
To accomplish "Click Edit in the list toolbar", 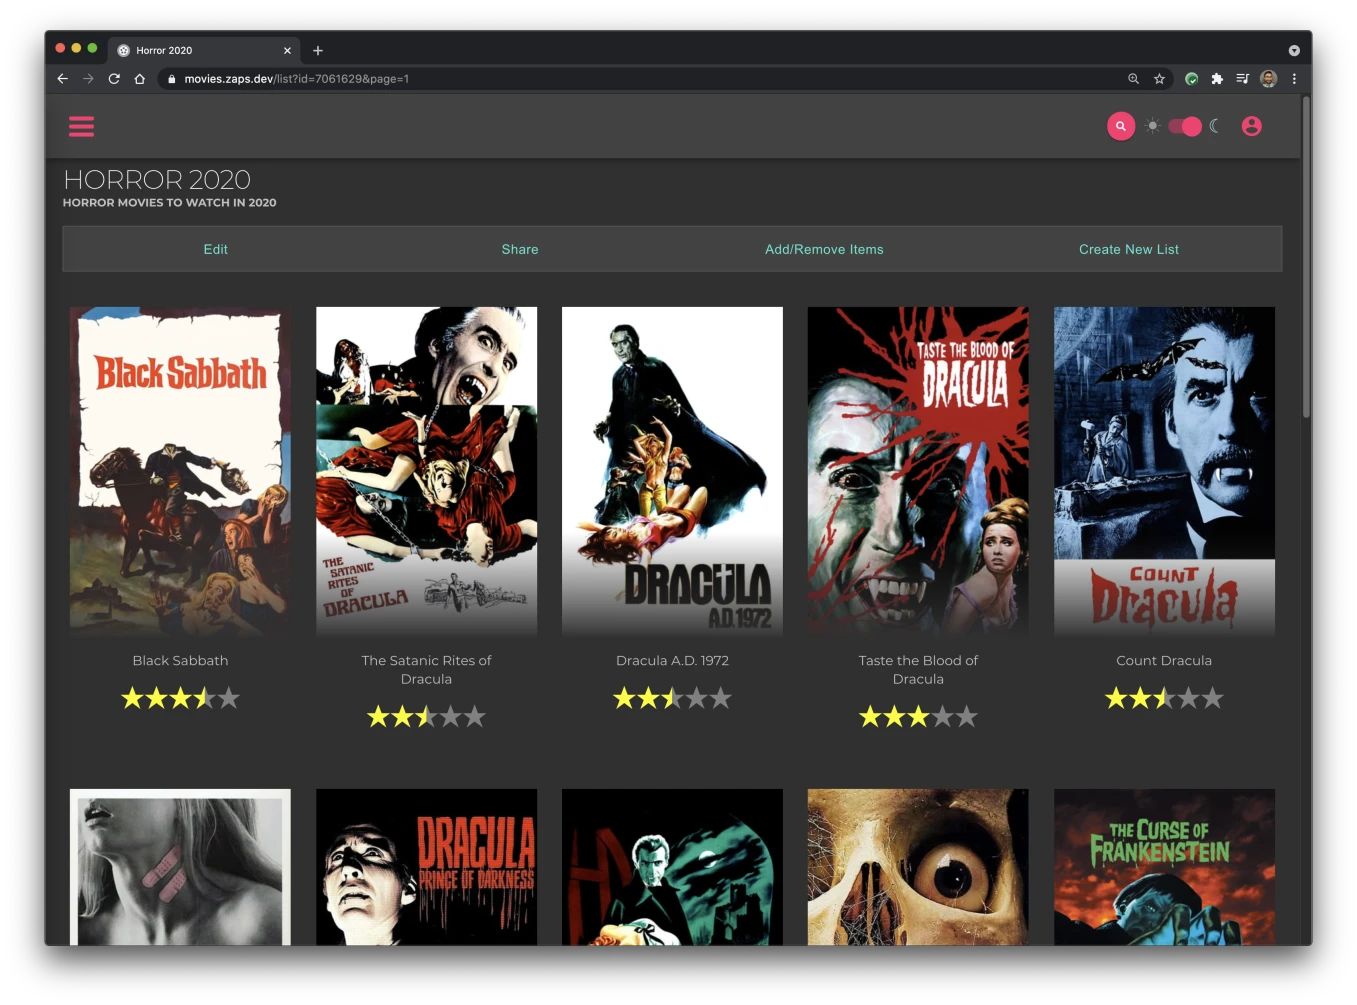I will [215, 249].
